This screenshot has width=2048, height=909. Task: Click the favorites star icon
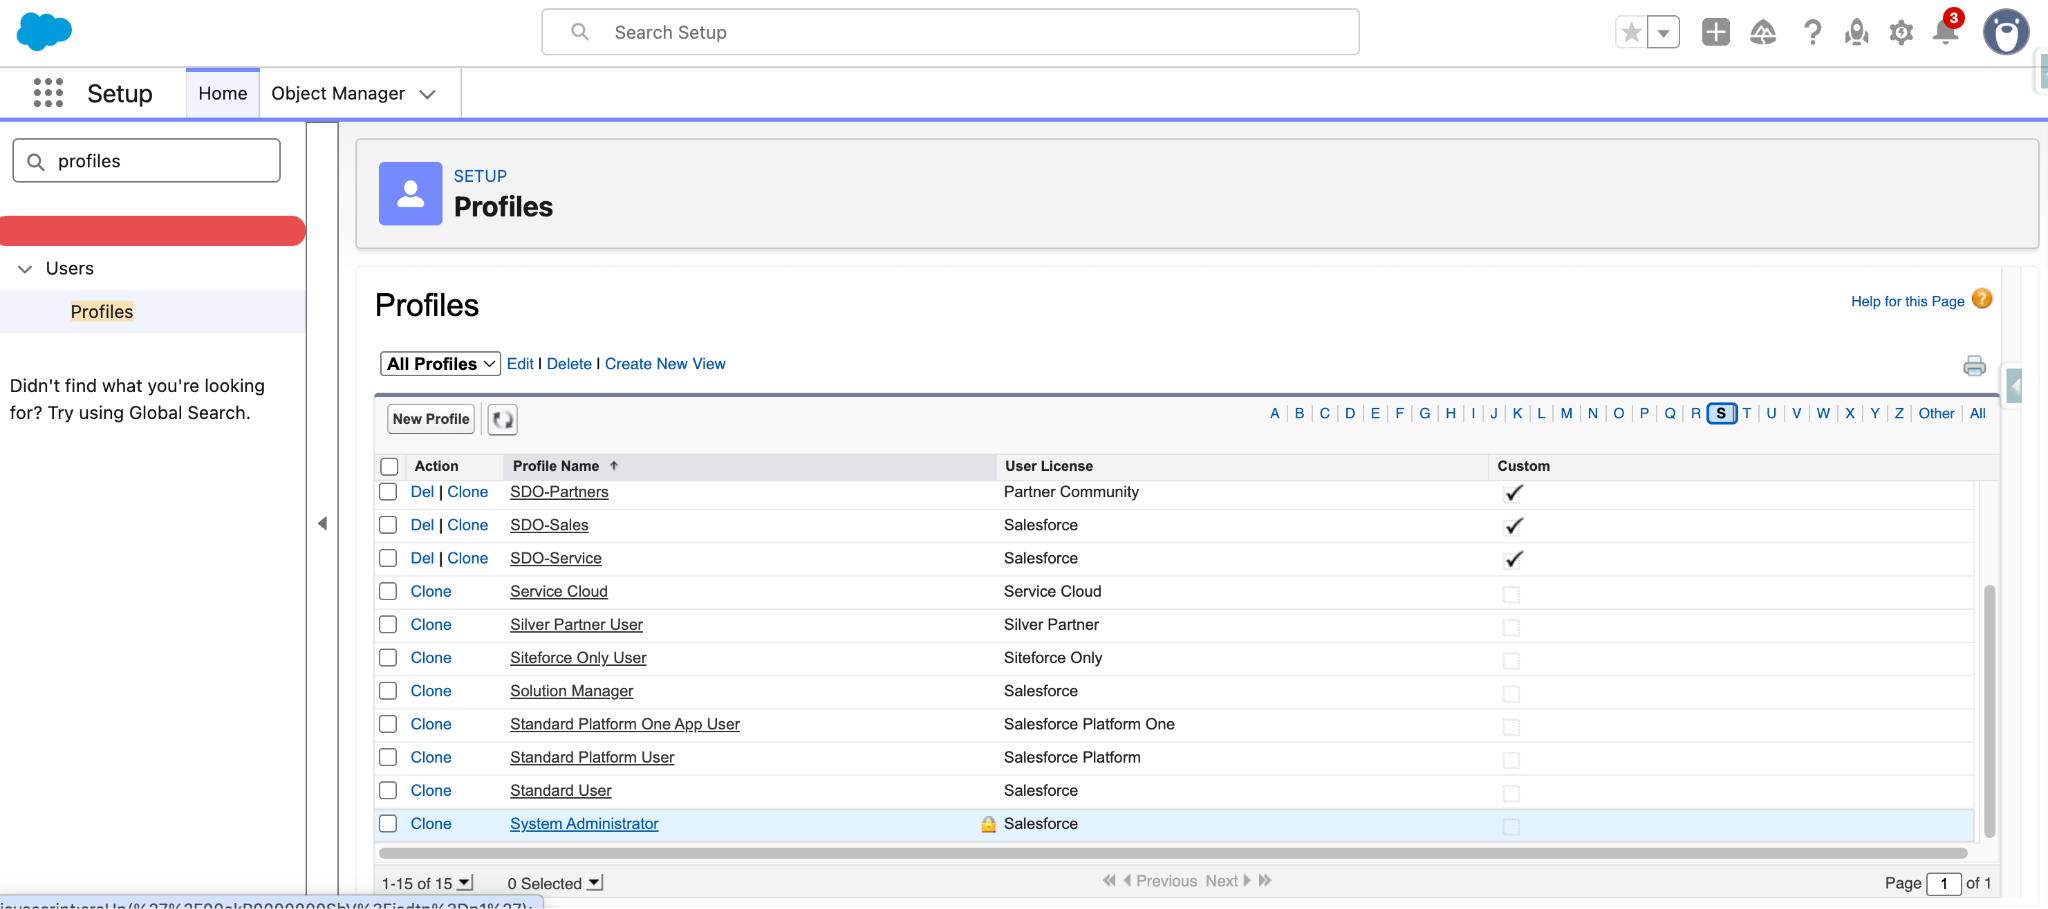tap(1631, 32)
